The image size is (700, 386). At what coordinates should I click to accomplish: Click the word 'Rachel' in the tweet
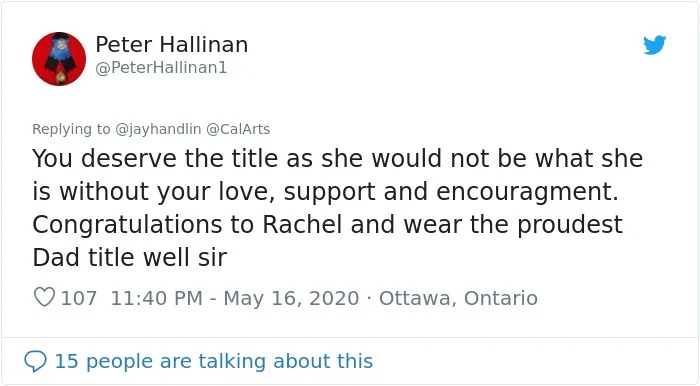point(302,224)
